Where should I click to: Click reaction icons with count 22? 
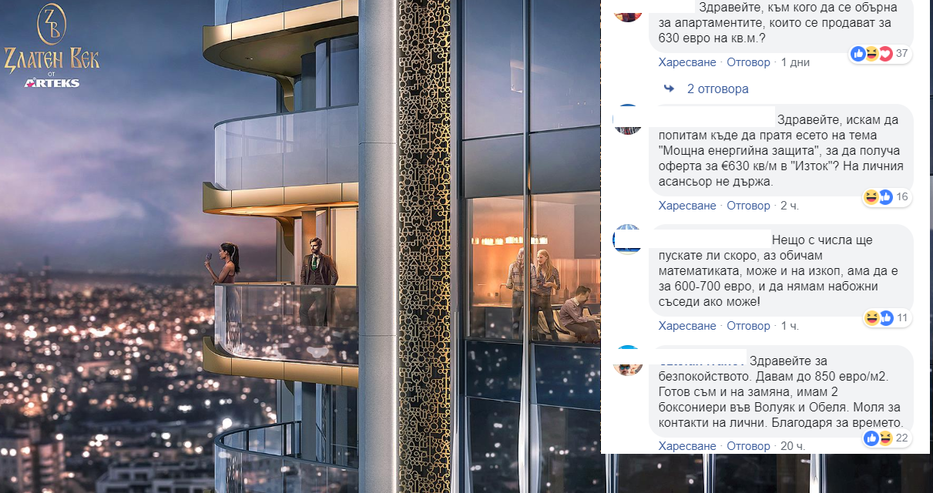click(887, 438)
